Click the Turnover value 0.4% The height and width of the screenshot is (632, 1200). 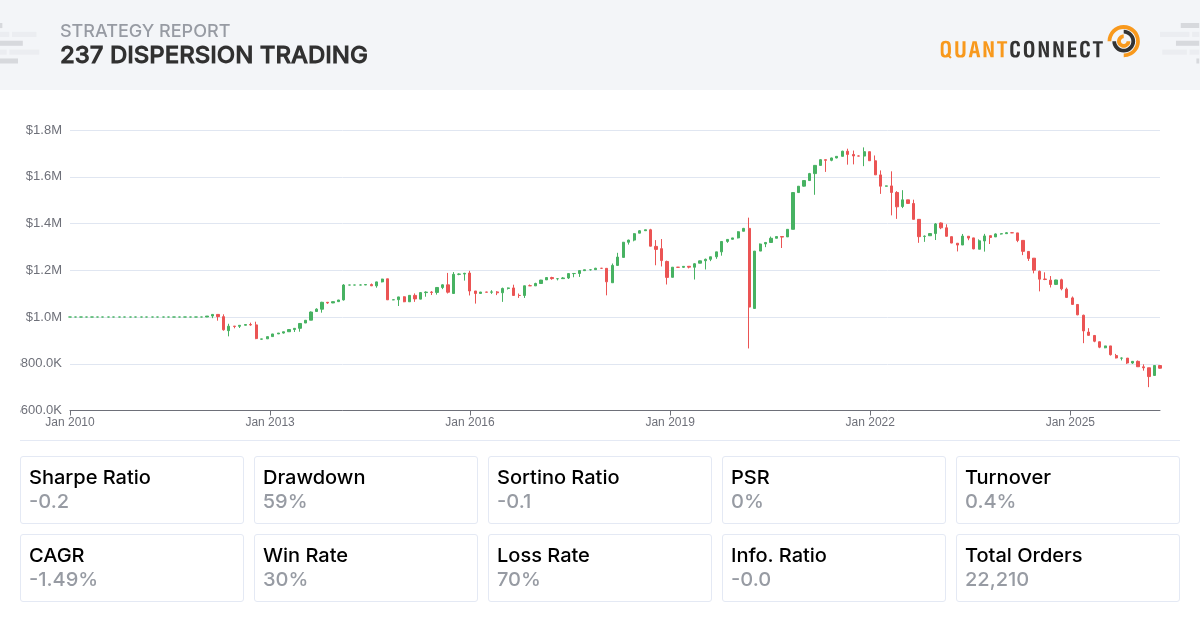(x=990, y=501)
